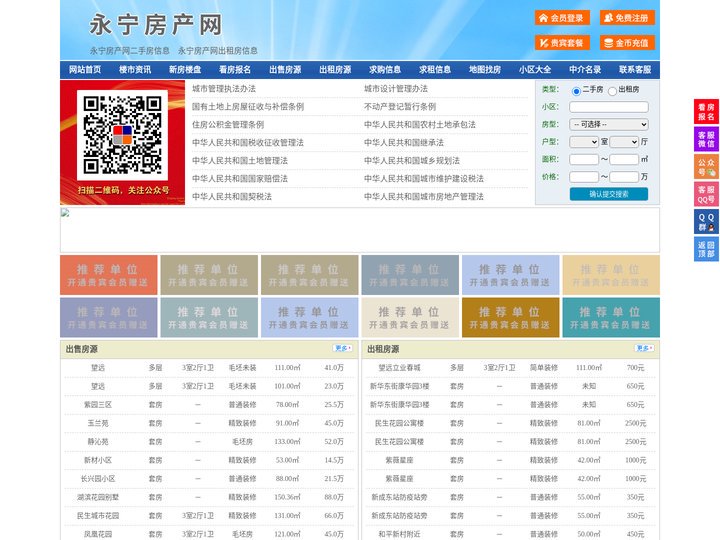The image size is (720, 540).
Task: Open the 城市管理执法办法 link
Action: 224,89
